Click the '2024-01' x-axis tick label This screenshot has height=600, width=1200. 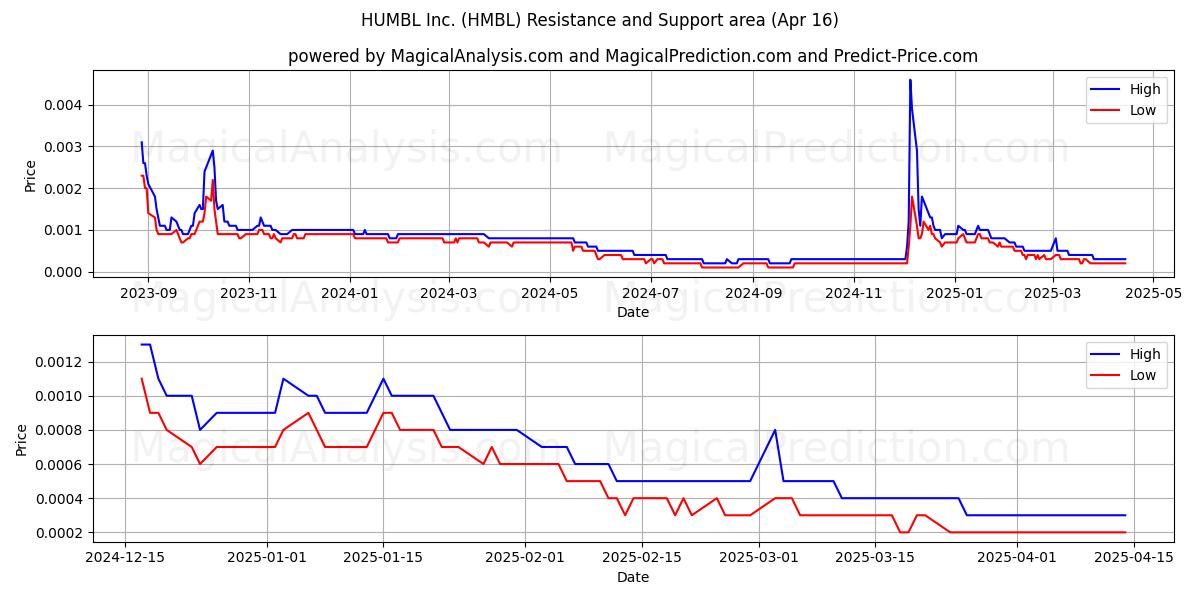(350, 293)
